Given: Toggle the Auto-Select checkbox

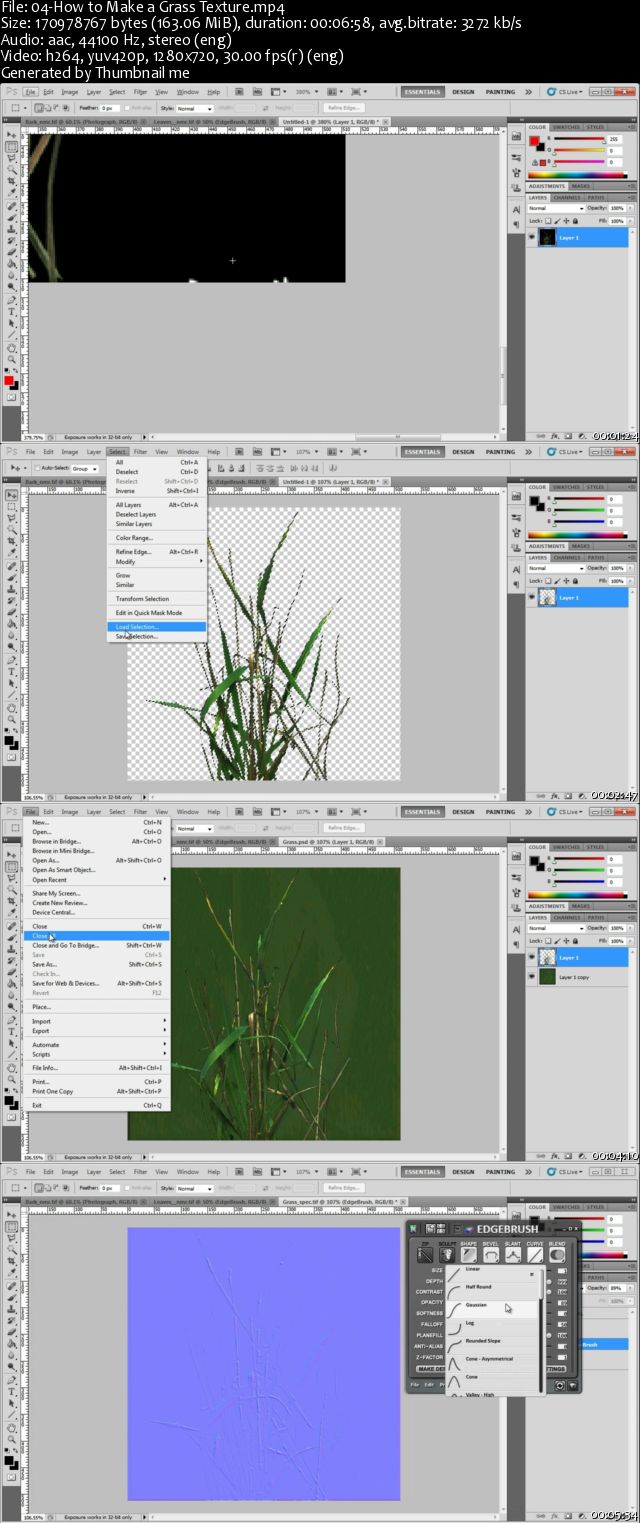Looking at the screenshot, I should coord(36,468).
